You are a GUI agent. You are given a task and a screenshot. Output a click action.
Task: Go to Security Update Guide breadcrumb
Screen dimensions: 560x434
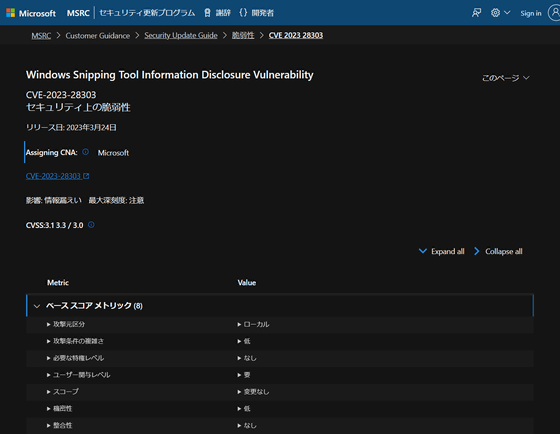pos(181,35)
